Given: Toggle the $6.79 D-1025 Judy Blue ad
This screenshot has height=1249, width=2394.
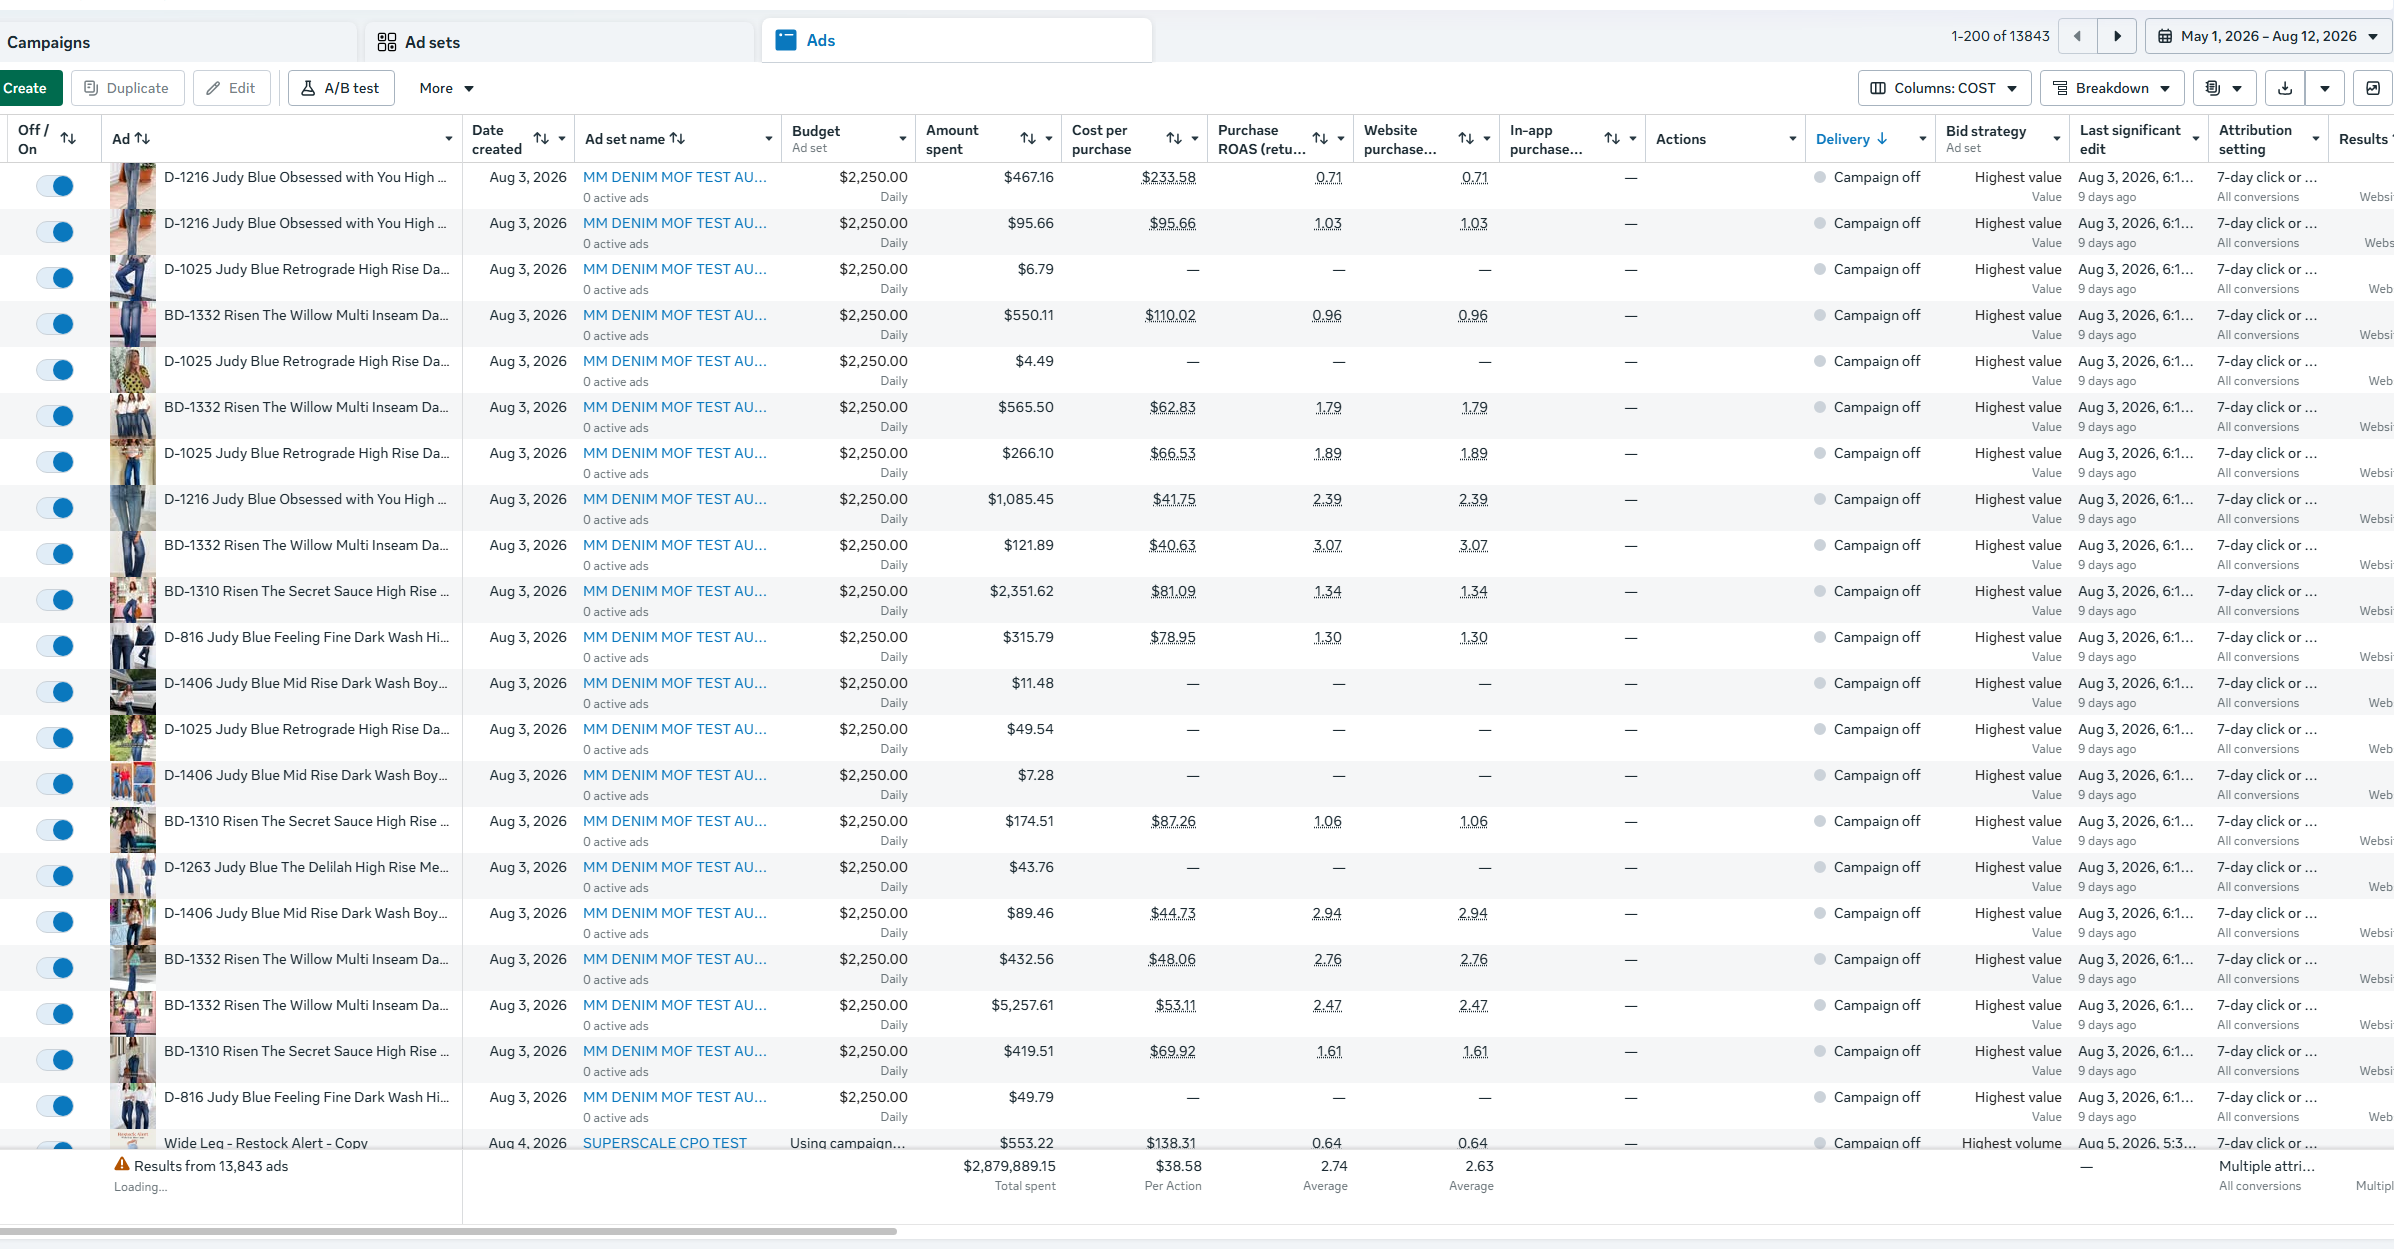Looking at the screenshot, I should 55,278.
